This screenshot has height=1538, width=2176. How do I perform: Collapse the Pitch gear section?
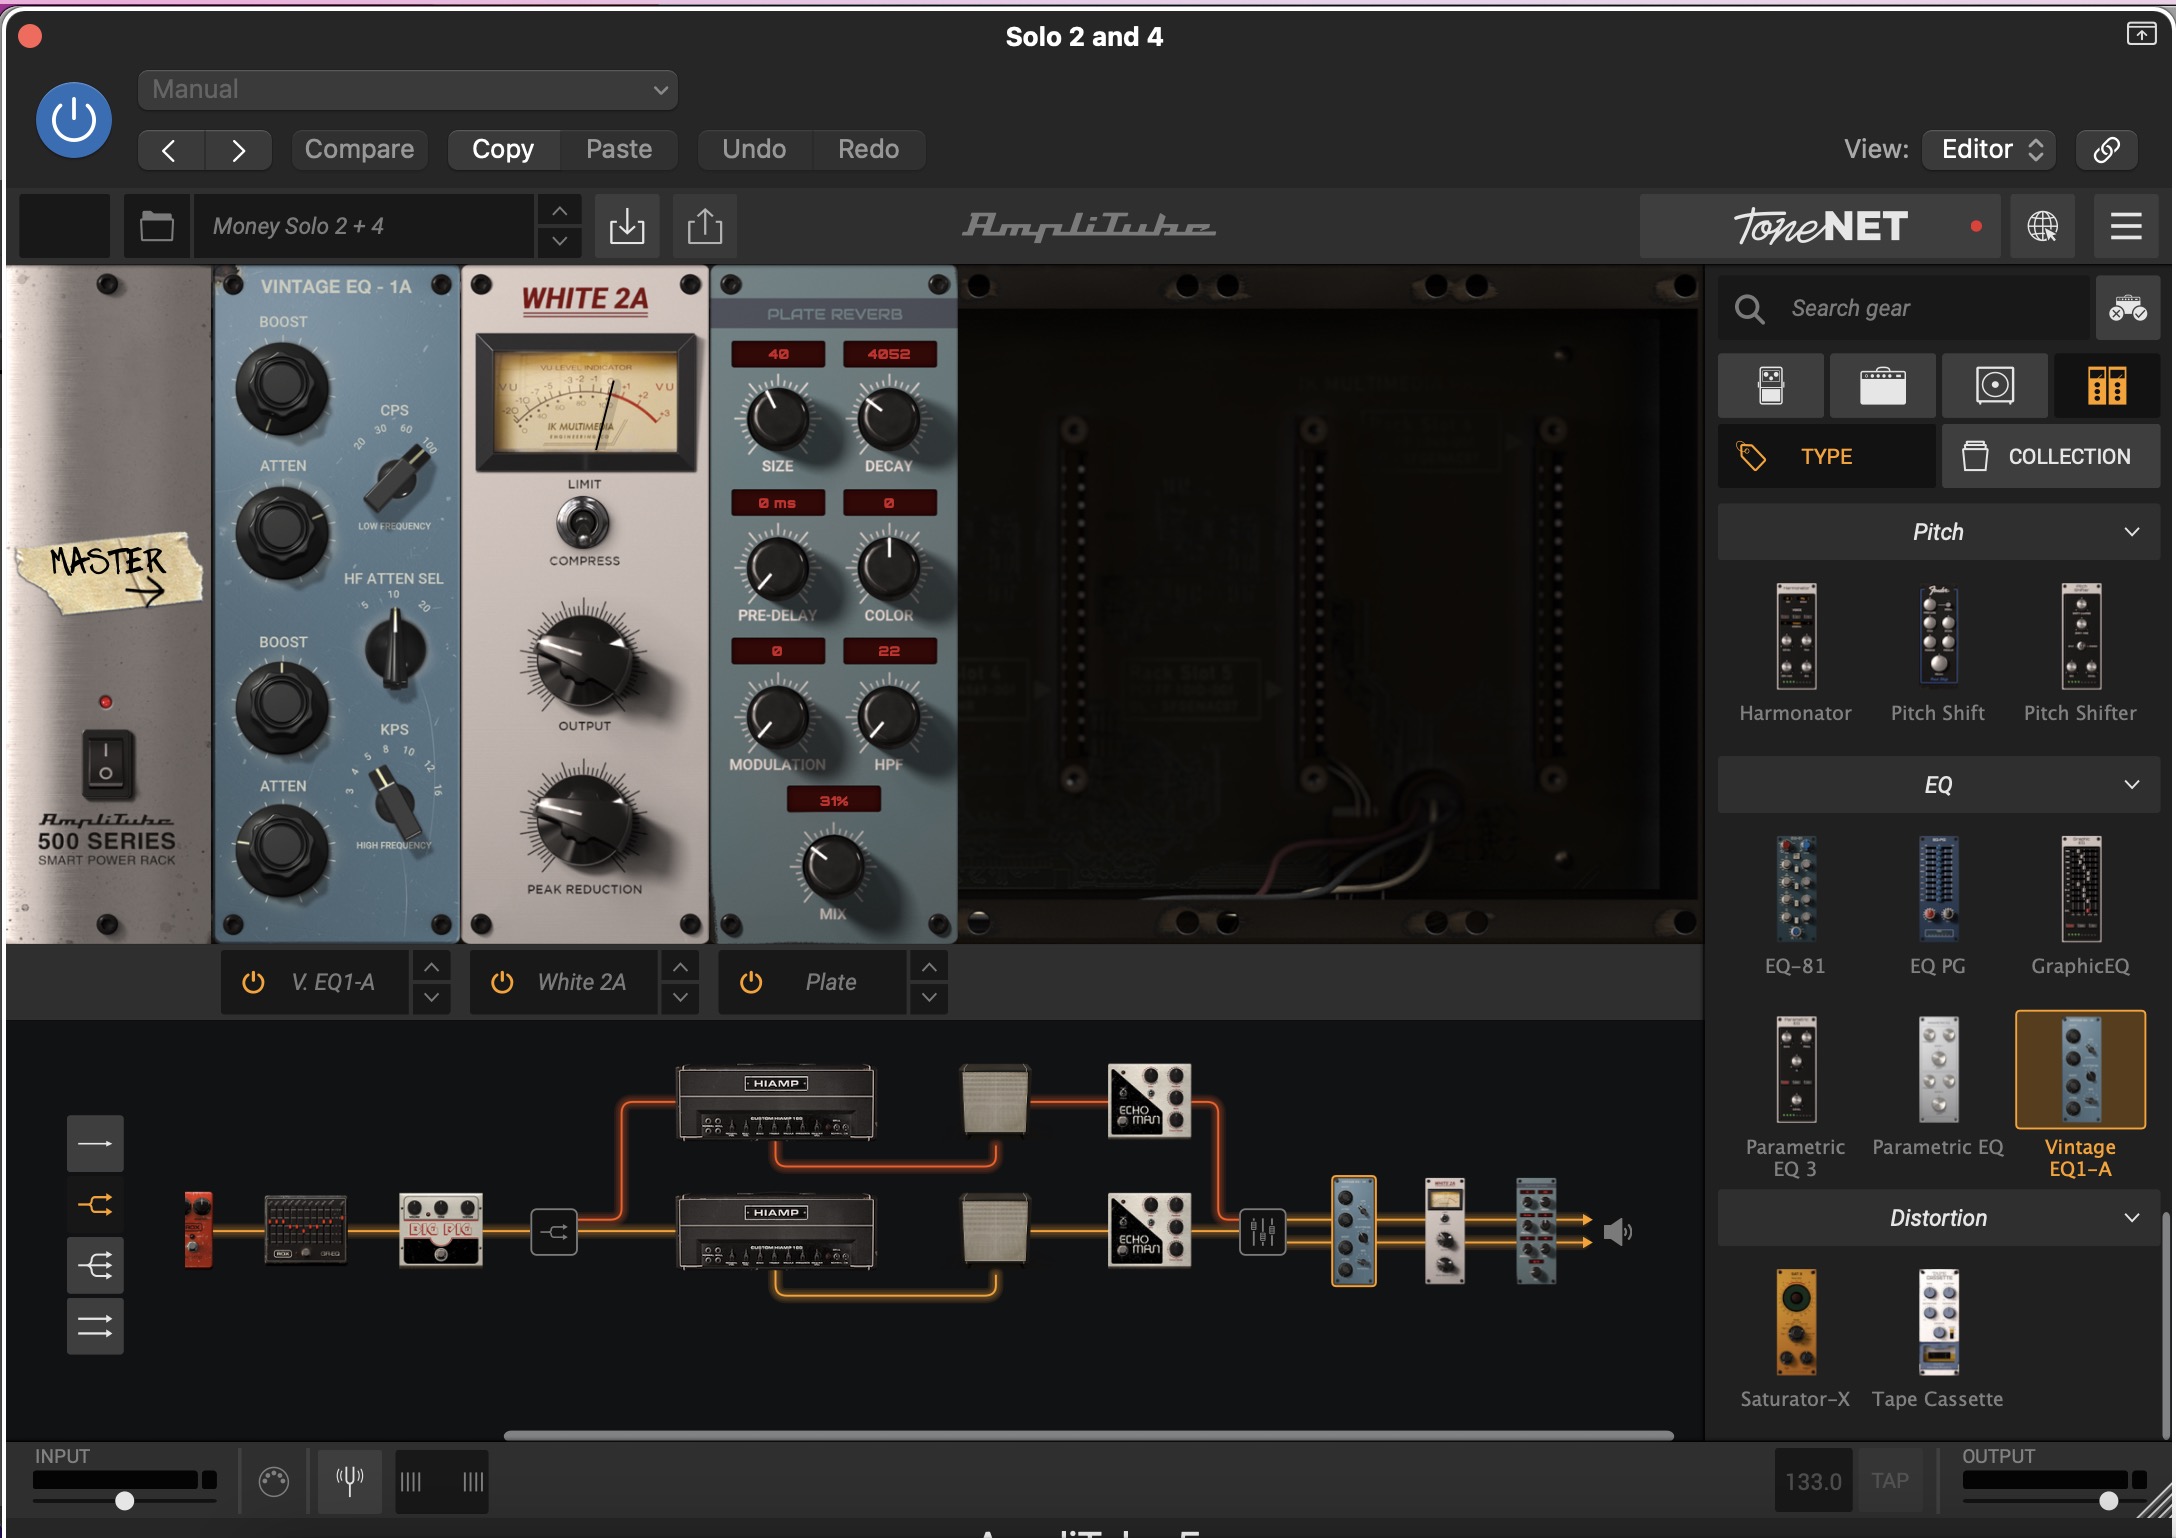coord(2131,532)
